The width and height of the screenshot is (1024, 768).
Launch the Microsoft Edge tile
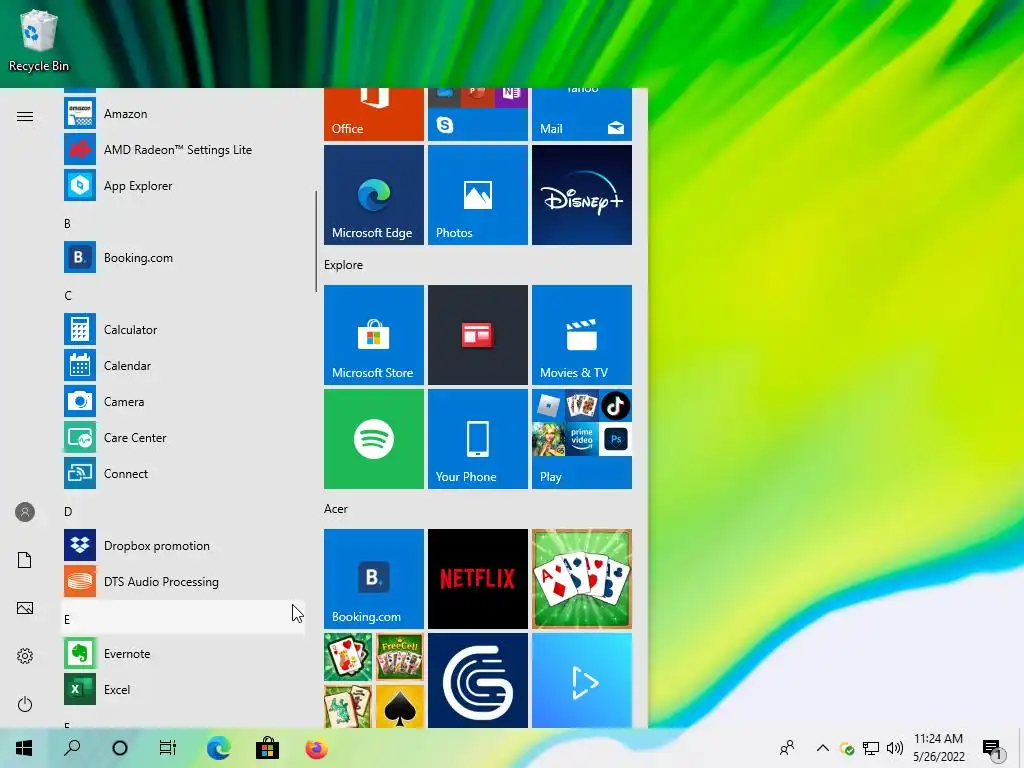pyautogui.click(x=374, y=195)
